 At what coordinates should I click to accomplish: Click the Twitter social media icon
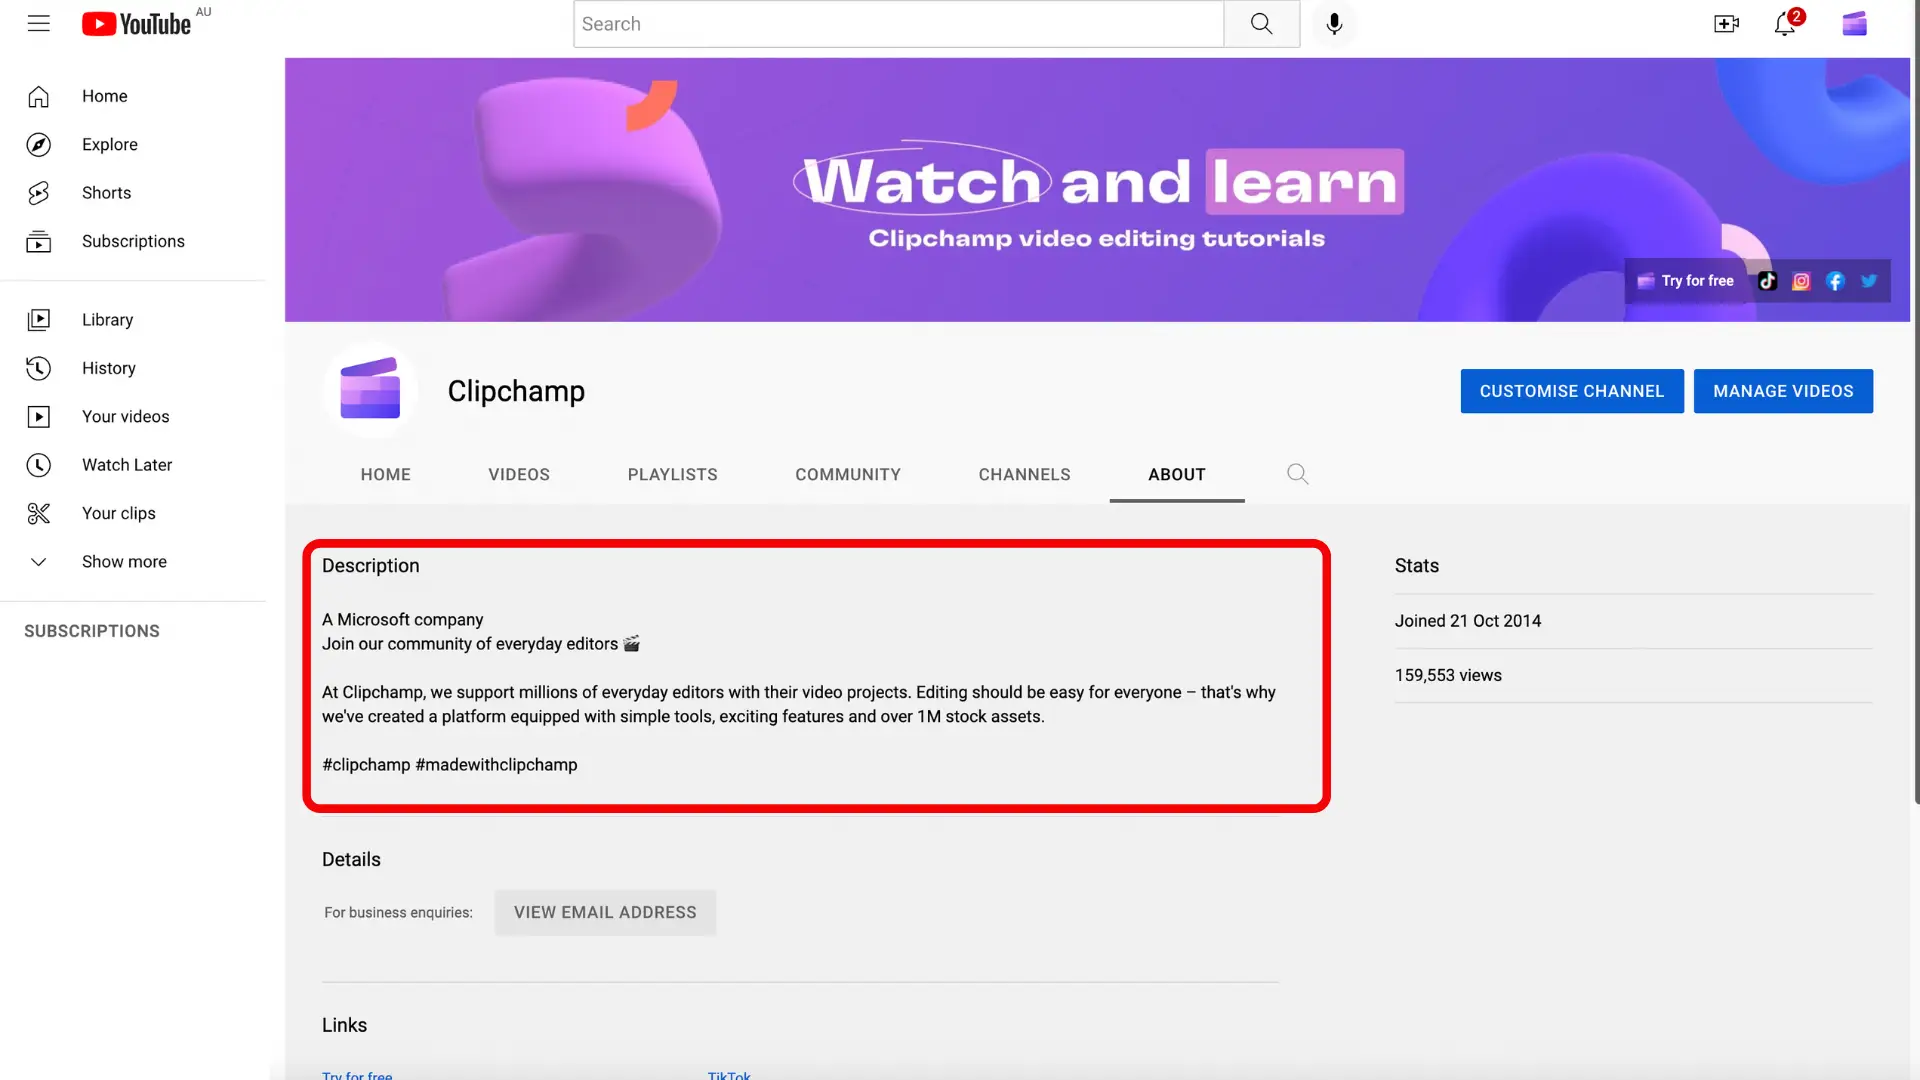(x=1869, y=281)
